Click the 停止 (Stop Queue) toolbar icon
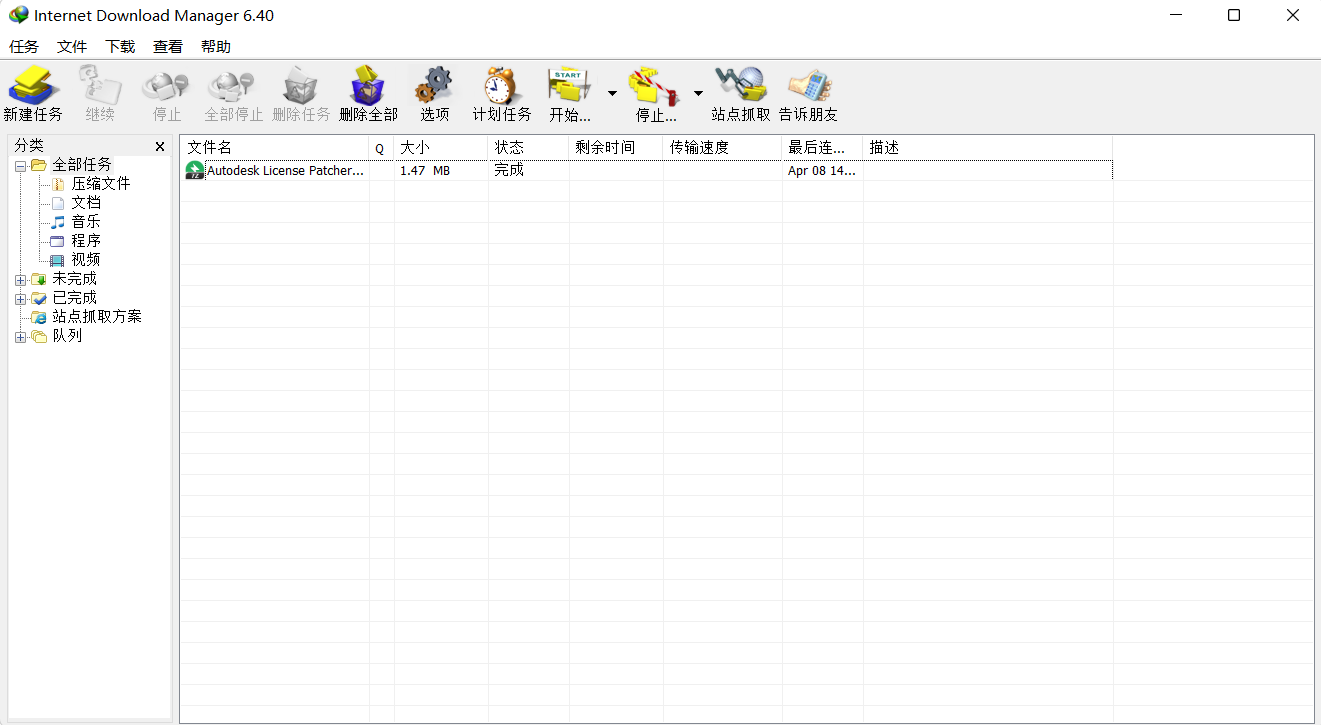The width and height of the screenshot is (1321, 725). tap(655, 94)
